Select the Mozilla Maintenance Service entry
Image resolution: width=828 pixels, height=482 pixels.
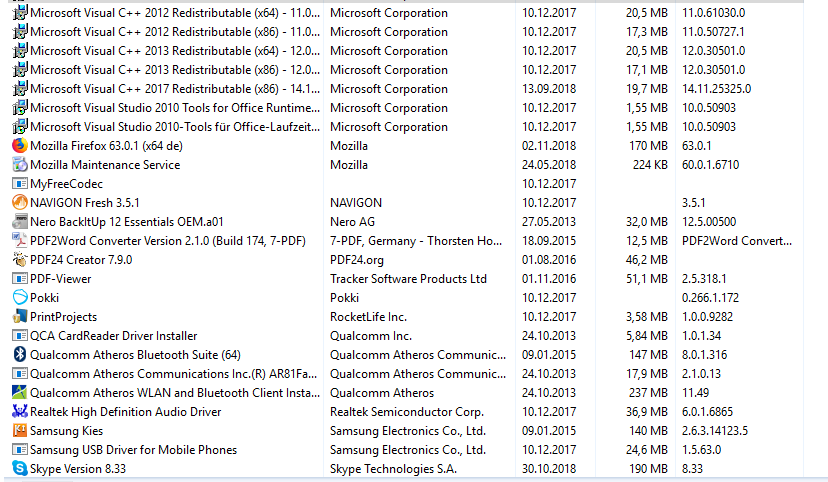[105, 165]
